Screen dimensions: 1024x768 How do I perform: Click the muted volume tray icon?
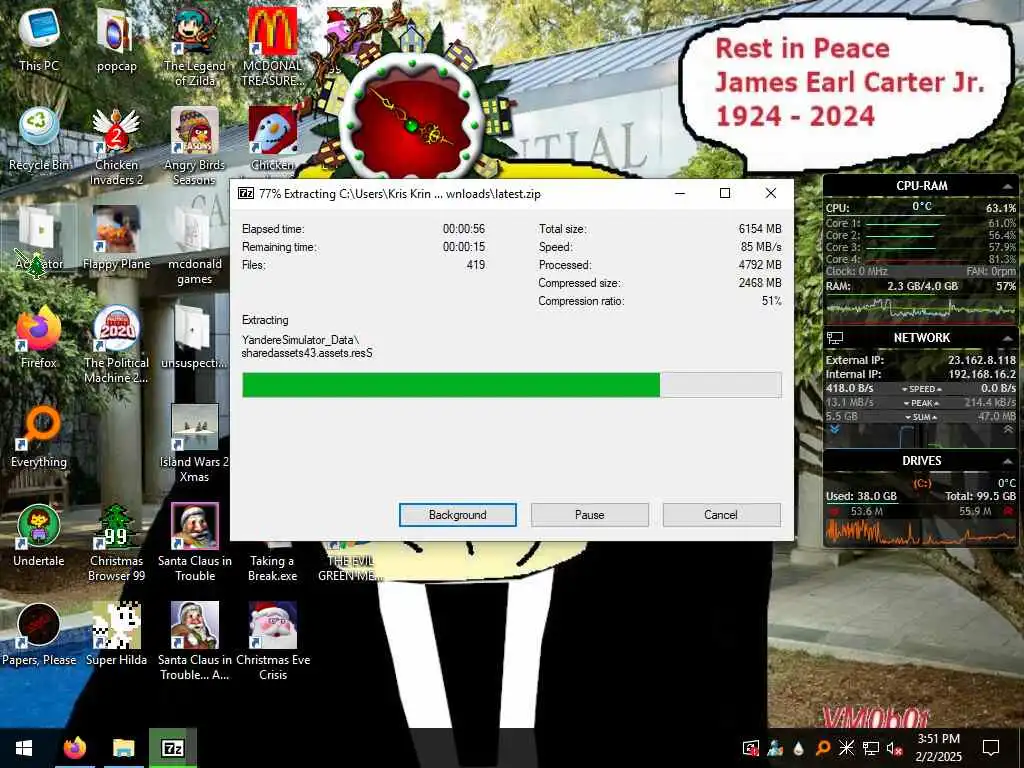894,748
